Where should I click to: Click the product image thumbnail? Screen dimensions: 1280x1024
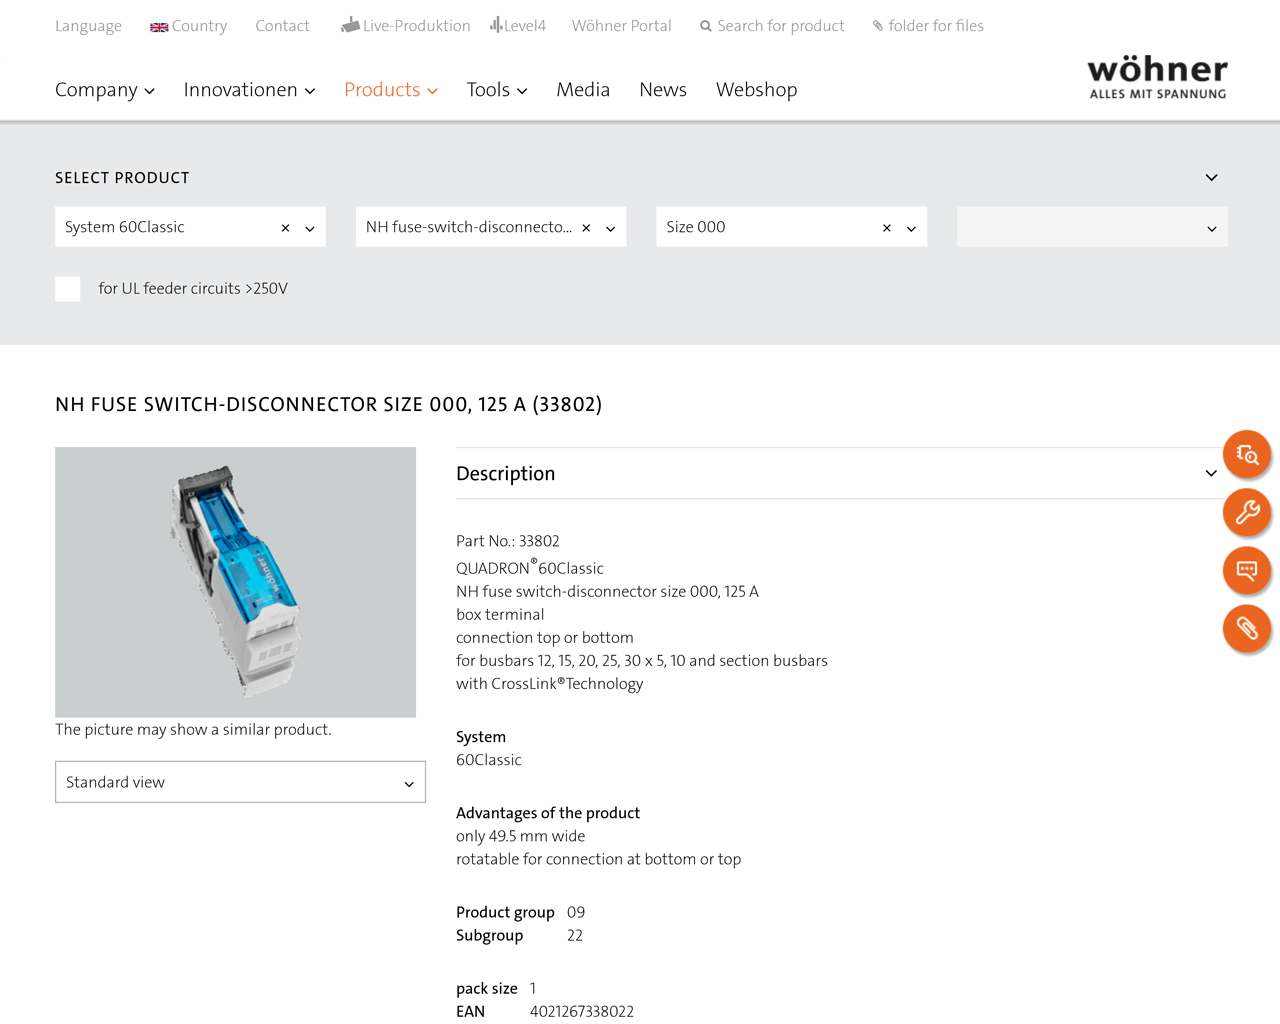[235, 582]
